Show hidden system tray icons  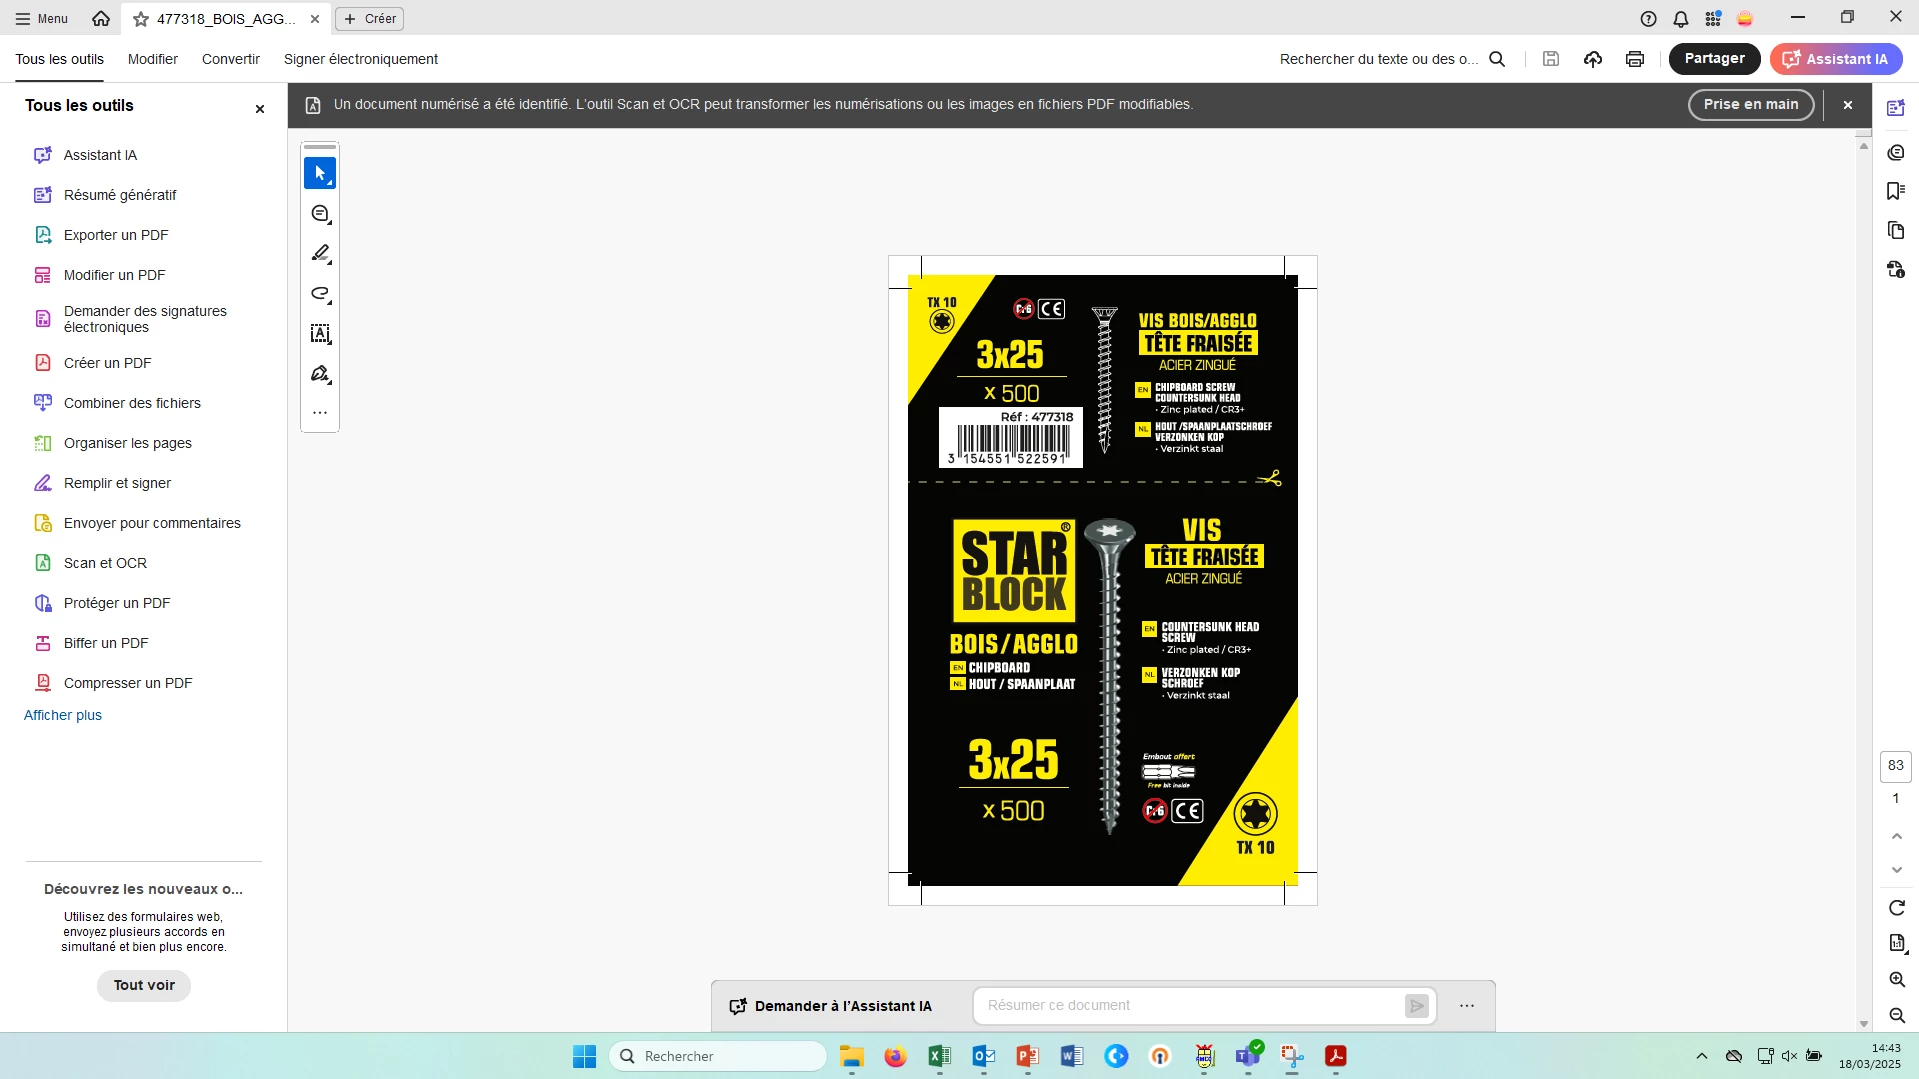coord(1701,1056)
